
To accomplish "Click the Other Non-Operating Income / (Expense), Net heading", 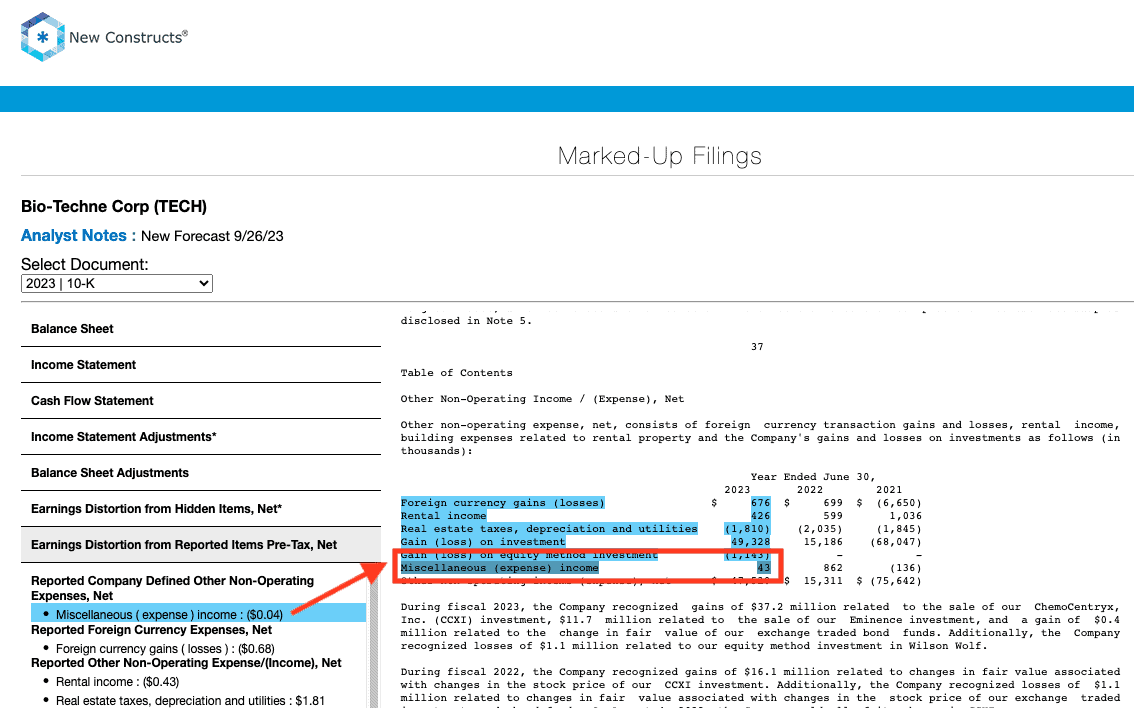I will [x=542, y=399].
